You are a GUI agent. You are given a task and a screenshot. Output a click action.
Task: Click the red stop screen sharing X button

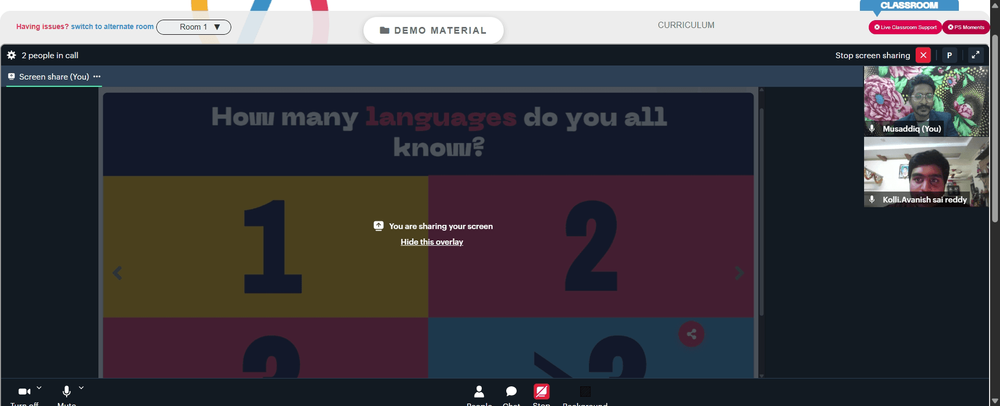coord(923,55)
